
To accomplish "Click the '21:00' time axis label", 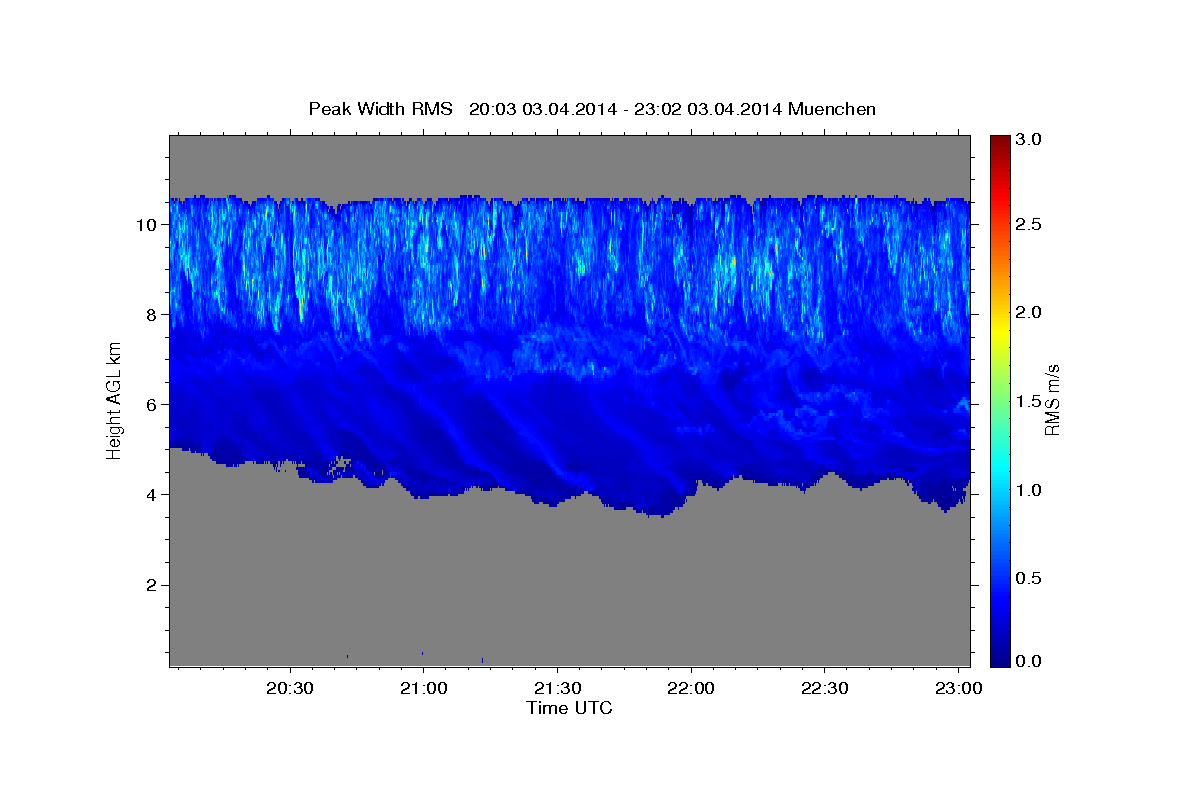I will [423, 689].
